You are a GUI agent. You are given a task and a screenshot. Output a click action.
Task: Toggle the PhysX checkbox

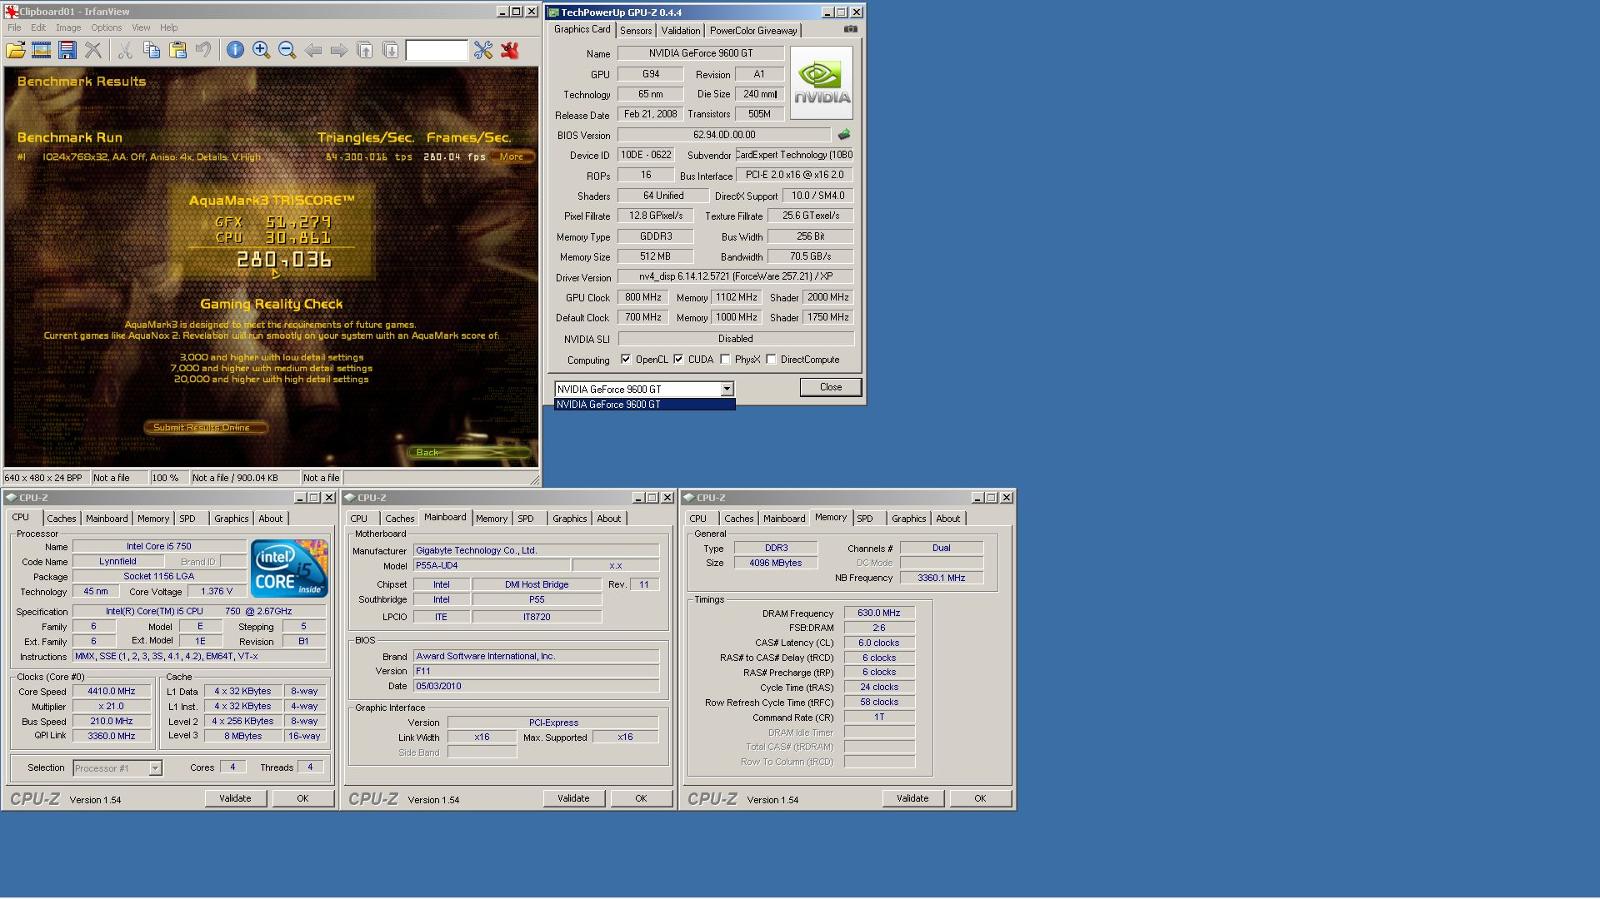tap(725, 359)
